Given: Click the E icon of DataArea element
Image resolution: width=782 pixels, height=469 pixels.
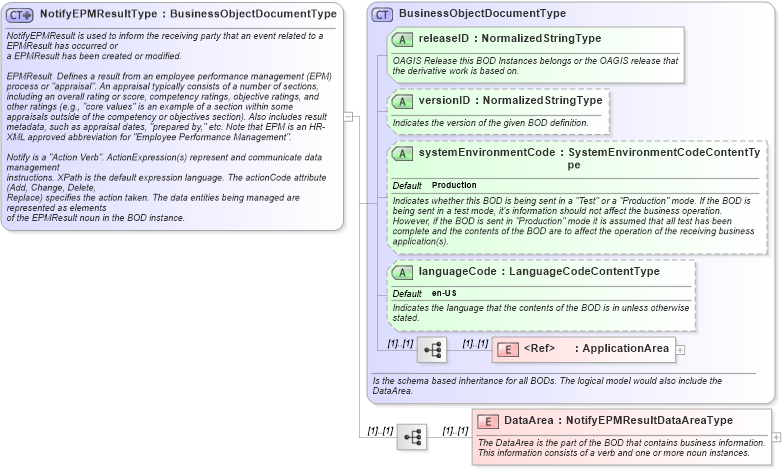Looking at the screenshot, I should (x=488, y=422).
